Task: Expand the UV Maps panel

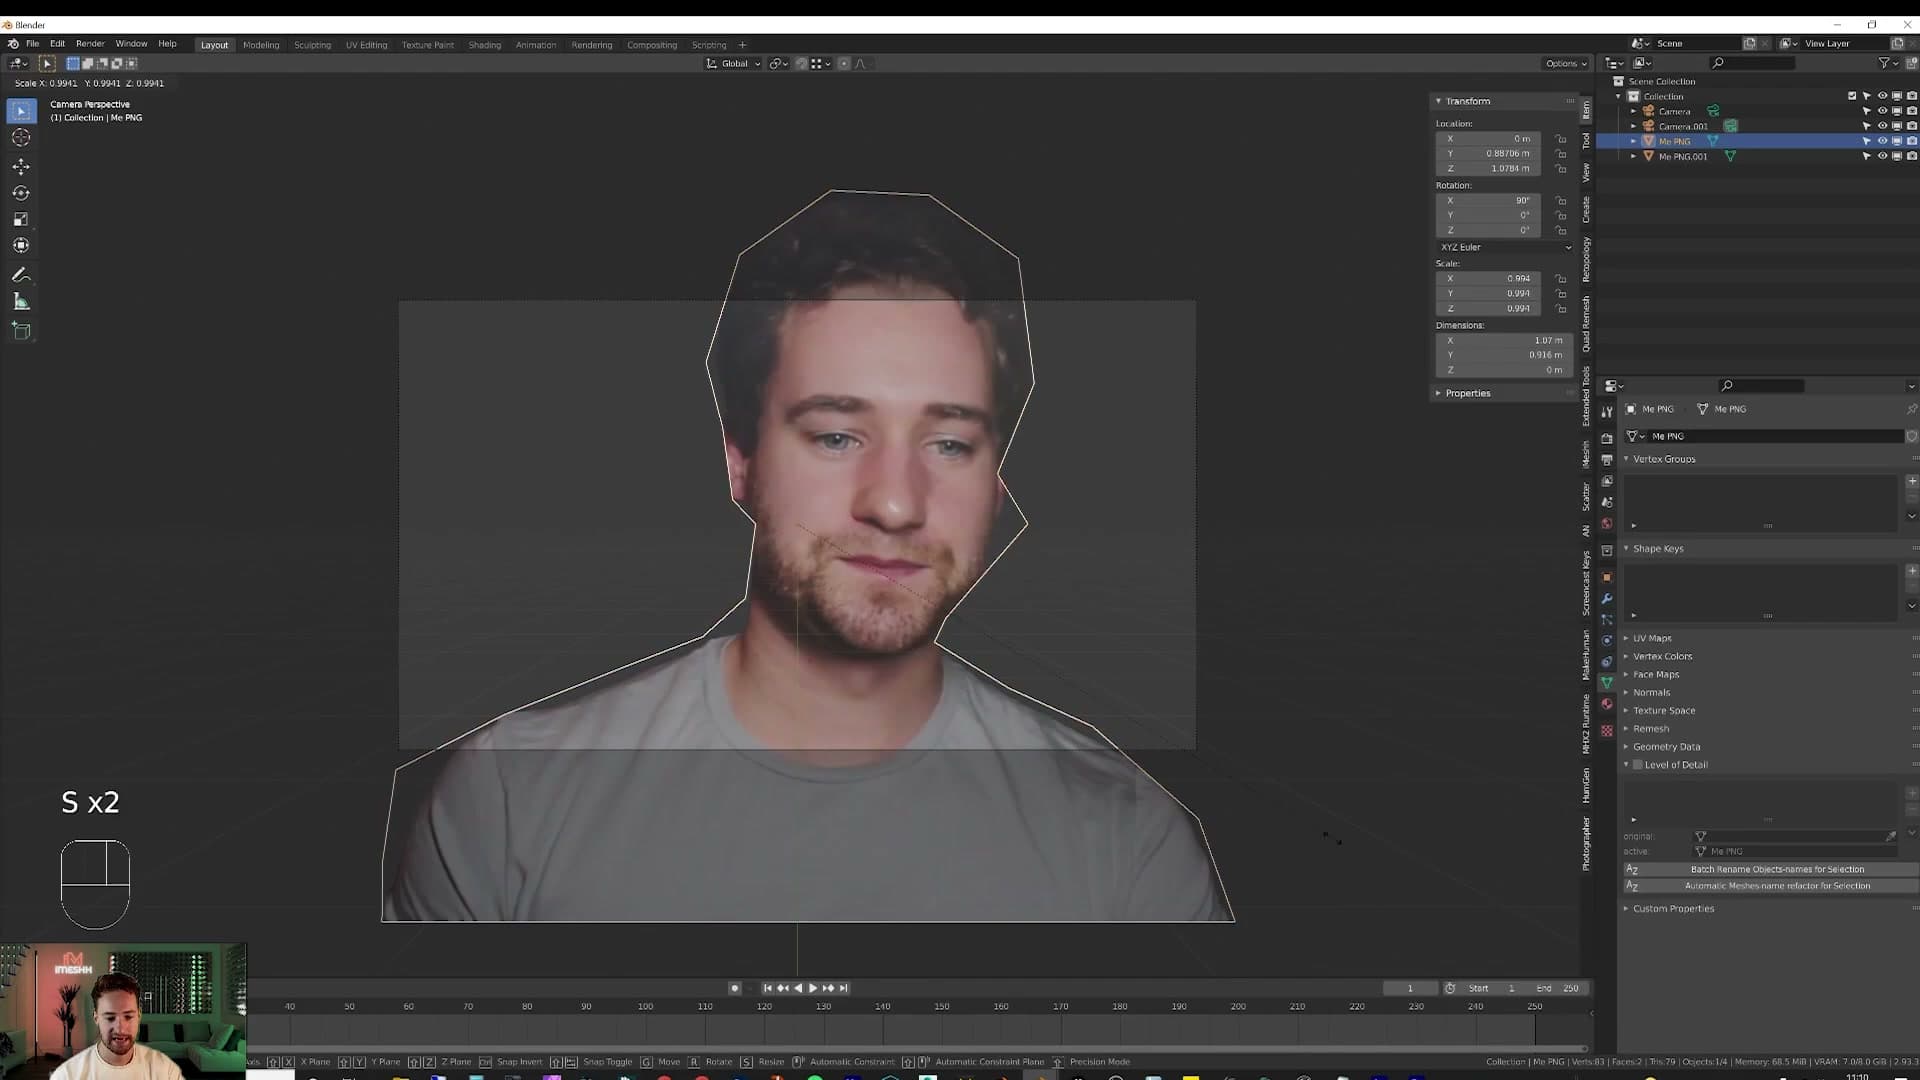Action: (1652, 638)
